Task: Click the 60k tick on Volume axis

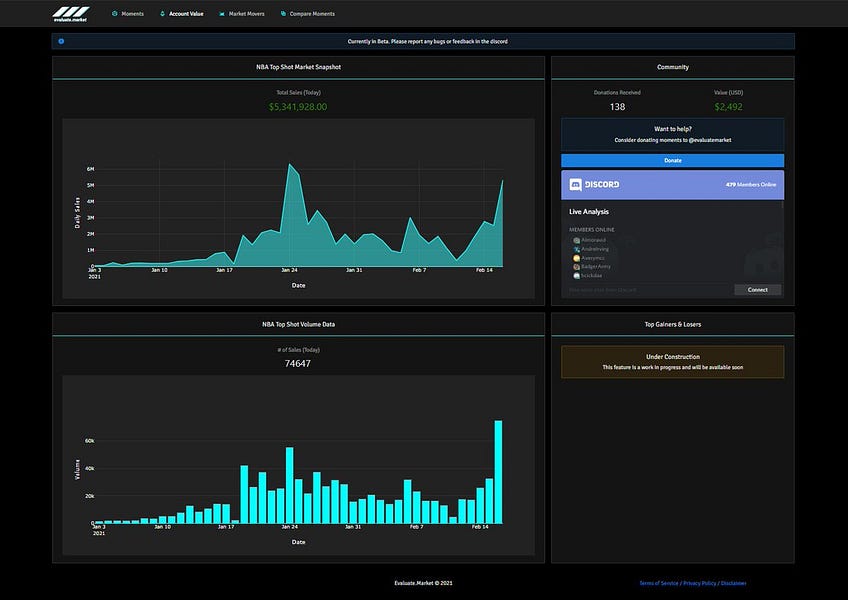Action: 89,441
